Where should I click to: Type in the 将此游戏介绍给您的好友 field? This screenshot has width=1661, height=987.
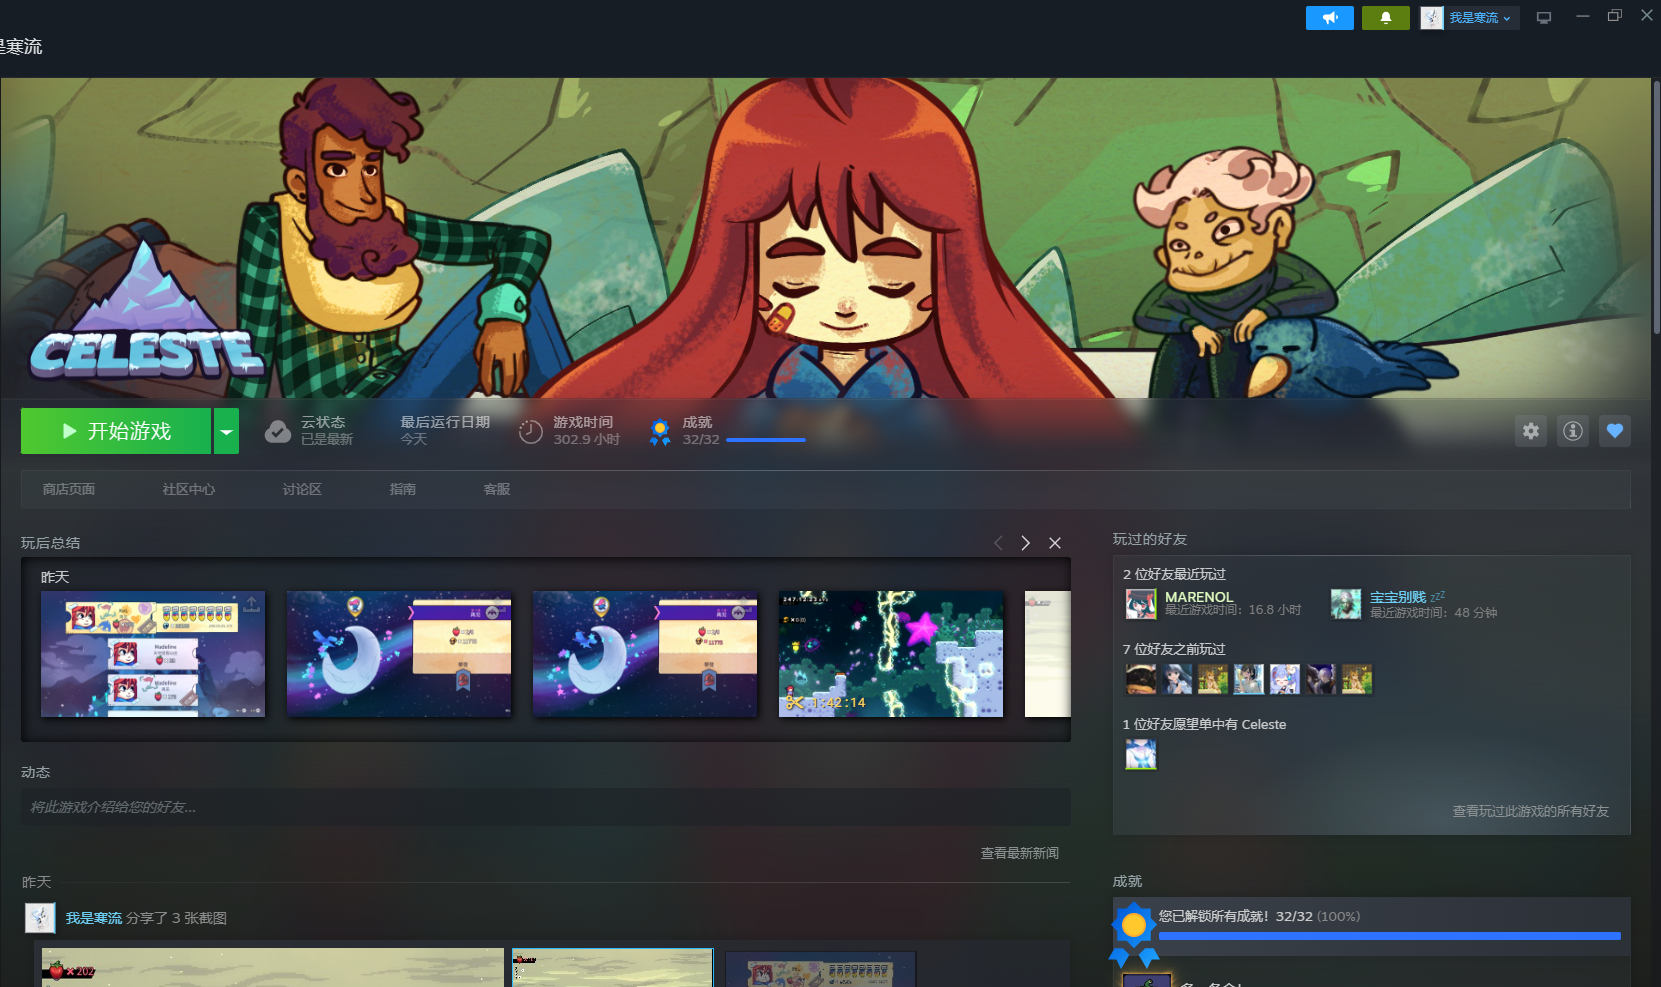pyautogui.click(x=545, y=807)
